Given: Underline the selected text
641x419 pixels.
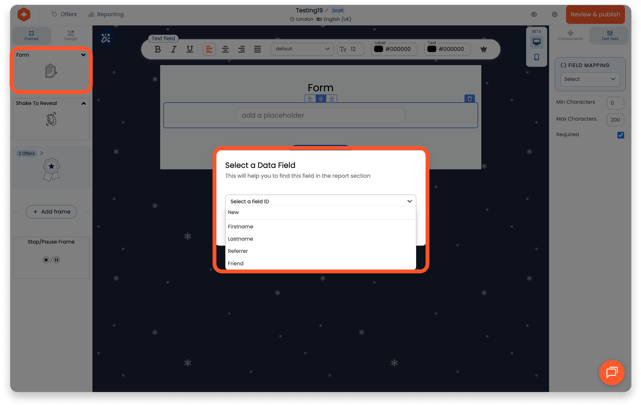Looking at the screenshot, I should [189, 49].
